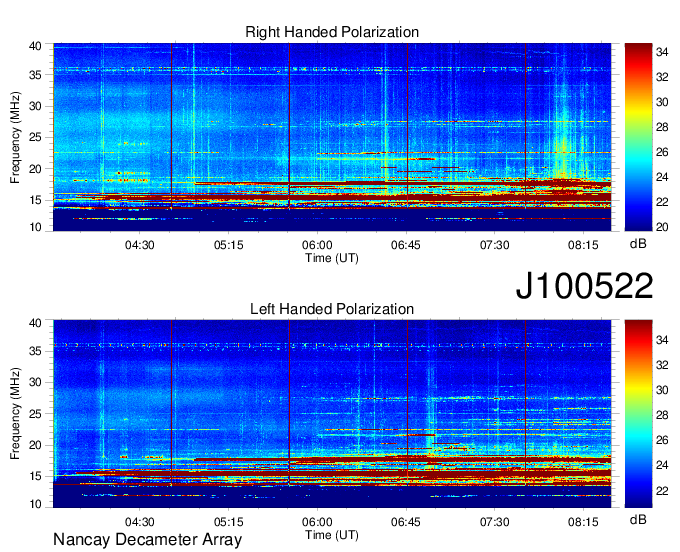The width and height of the screenshot is (680, 552).
Task: Click "Frequency (MHz)" axis label of left-handed plot
Action: 15,414
